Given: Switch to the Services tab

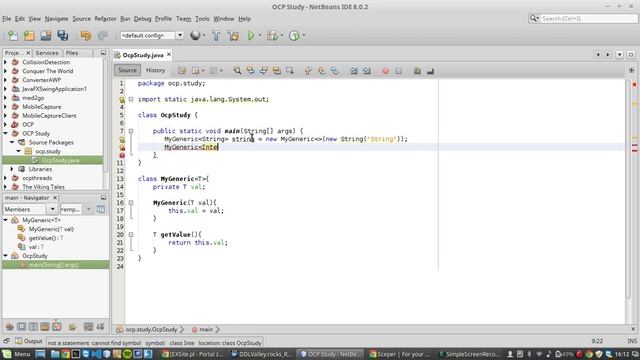Looking at the screenshot, I should point(47,53).
